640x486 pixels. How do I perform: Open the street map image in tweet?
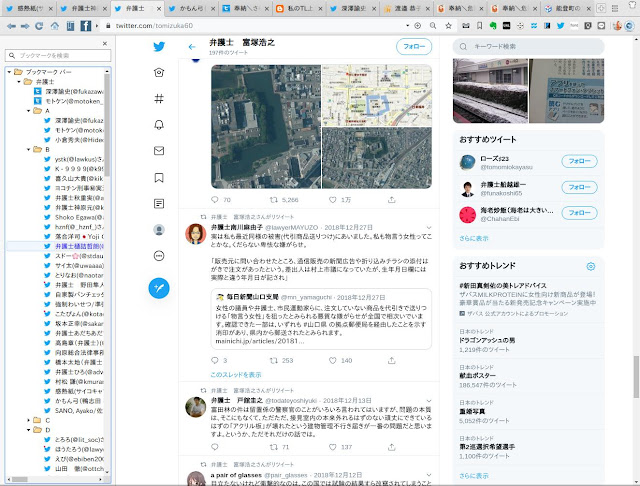click(377, 95)
